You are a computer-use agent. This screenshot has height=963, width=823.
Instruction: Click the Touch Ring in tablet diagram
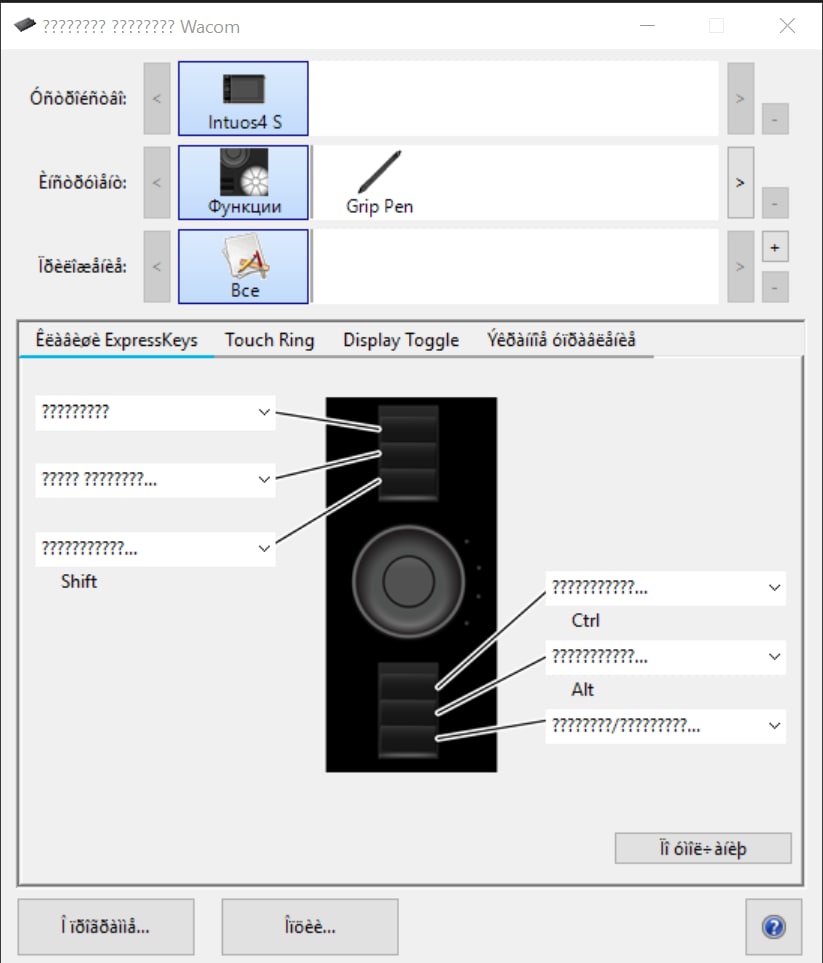(x=408, y=581)
